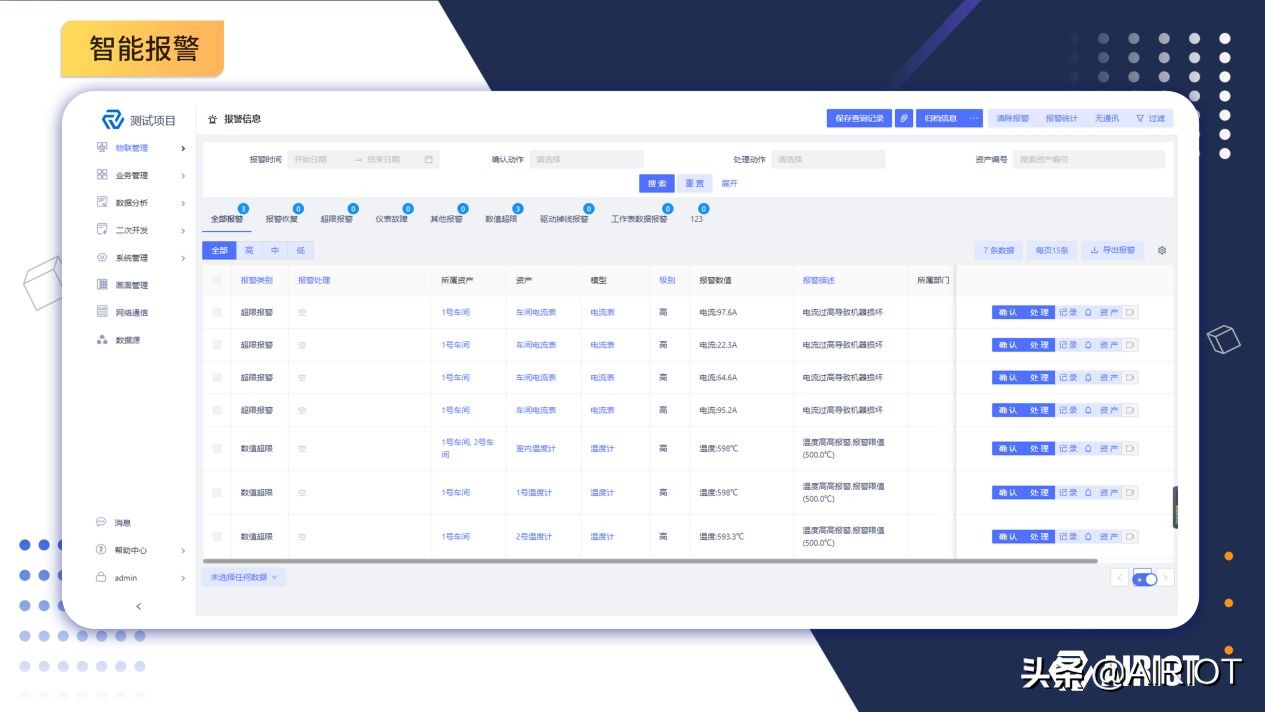Viewport: 1265px width, 712px height.
Task: Switch to 数值超限 tab
Action: [502, 219]
